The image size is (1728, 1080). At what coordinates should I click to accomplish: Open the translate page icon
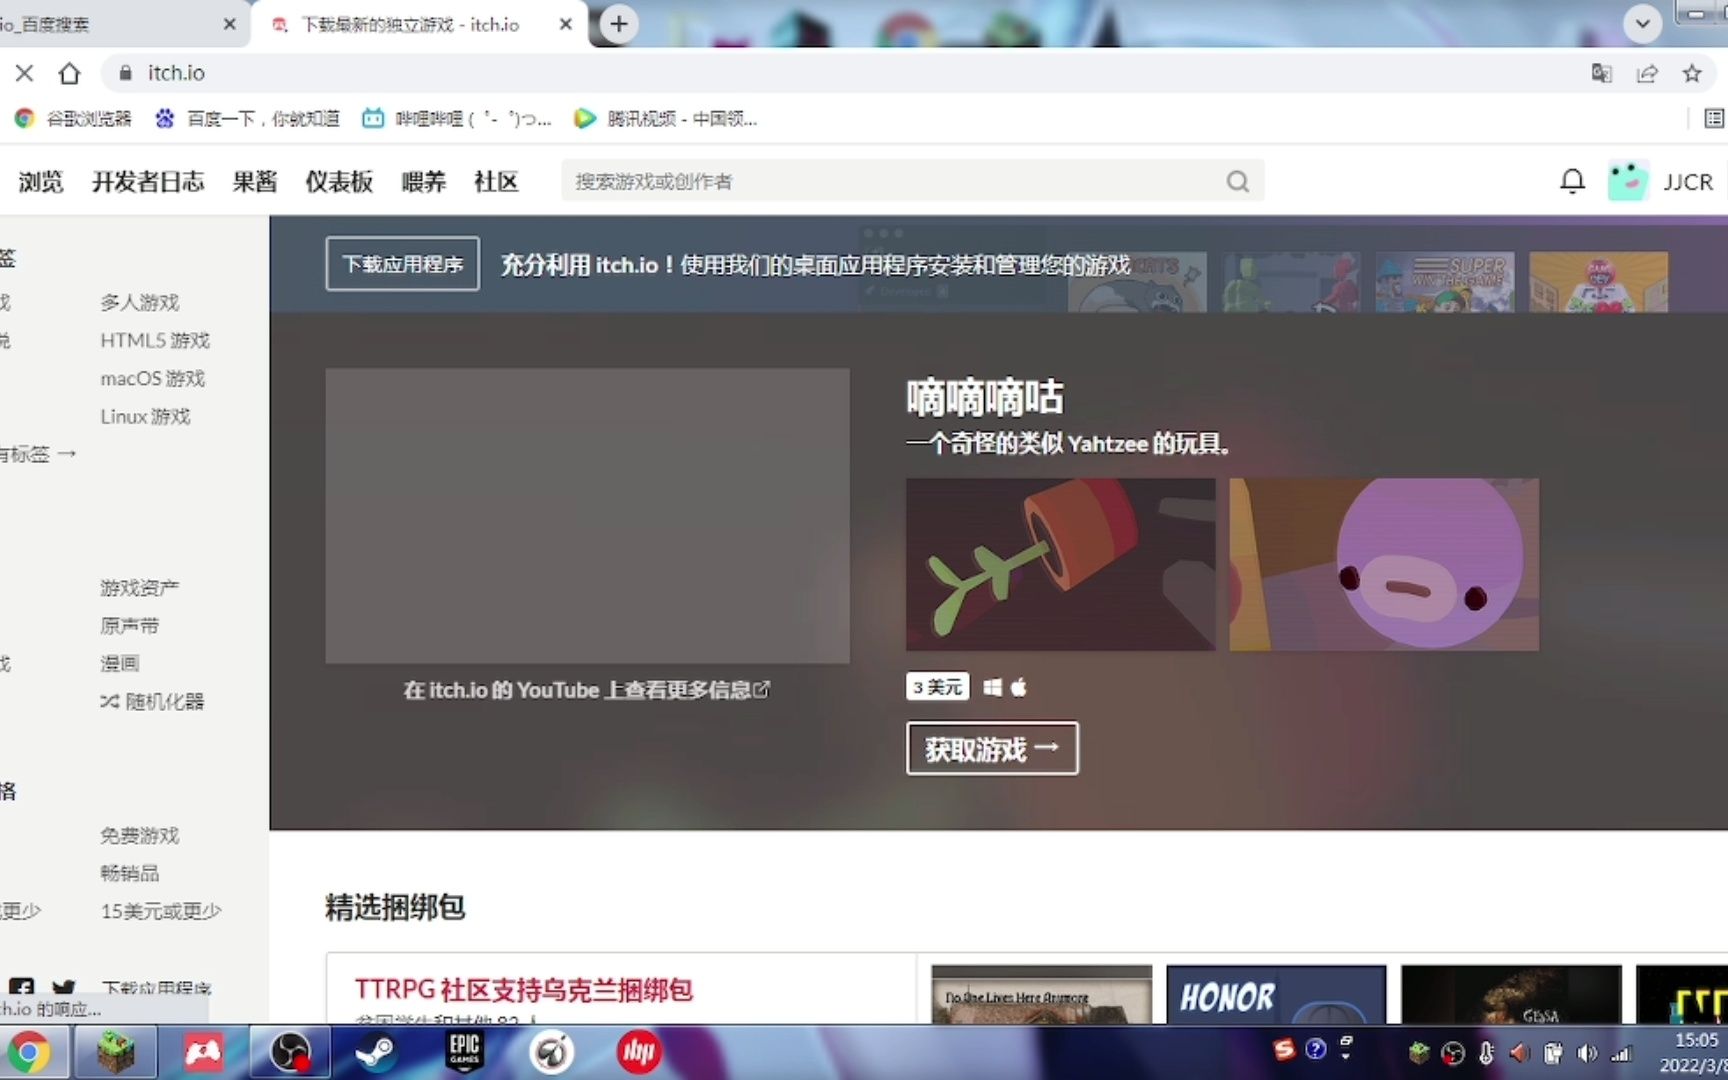(1602, 73)
